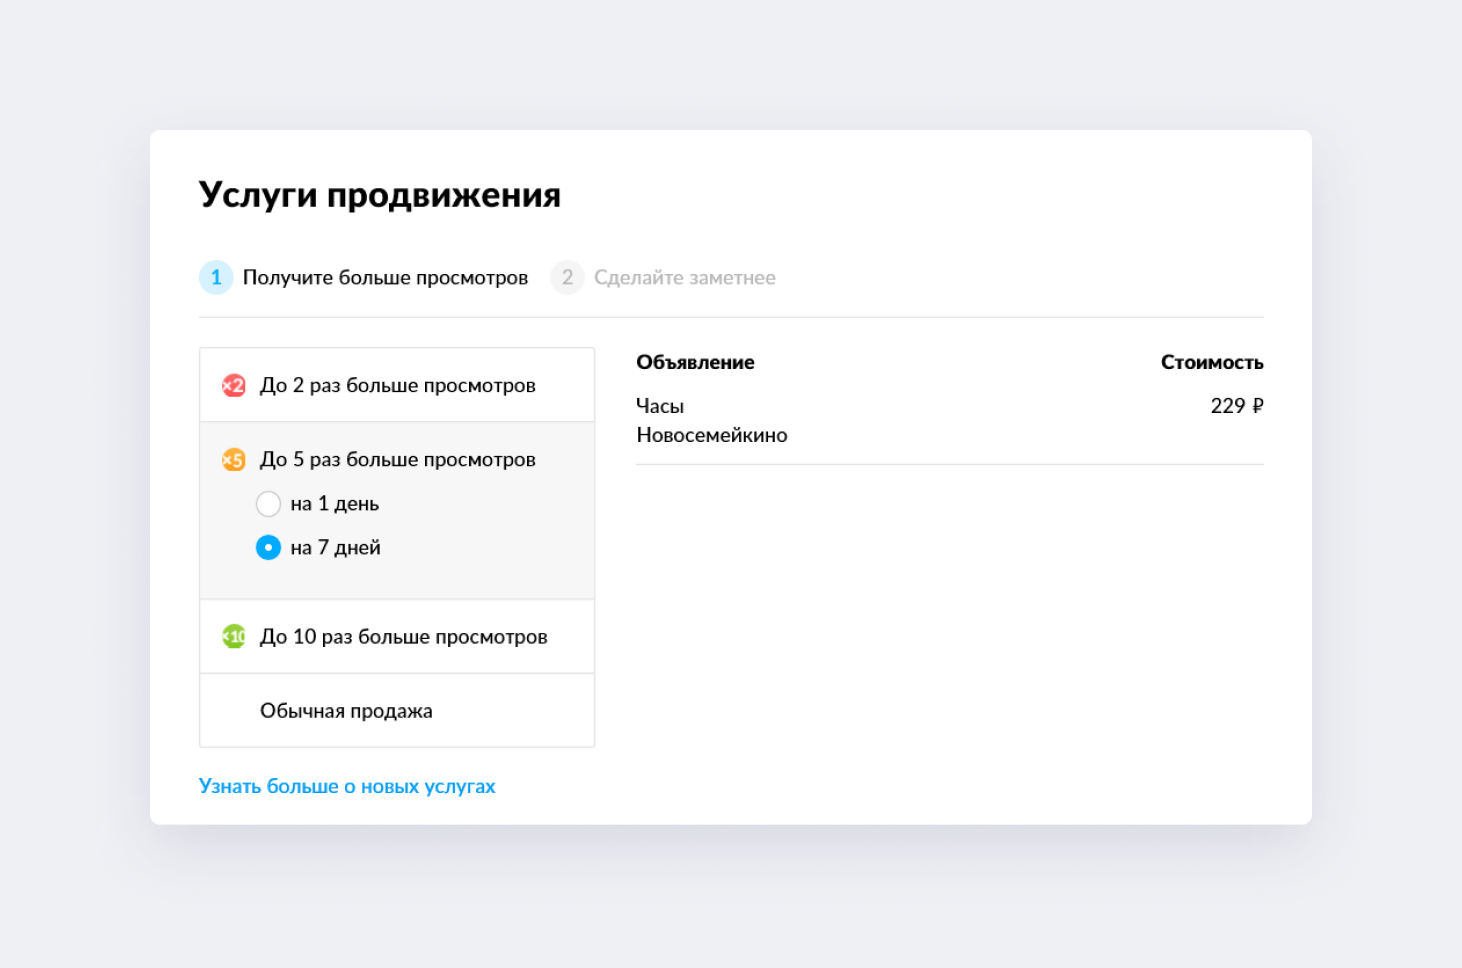Click the step 2 number badge
The image size is (1462, 968).
pos(567,278)
